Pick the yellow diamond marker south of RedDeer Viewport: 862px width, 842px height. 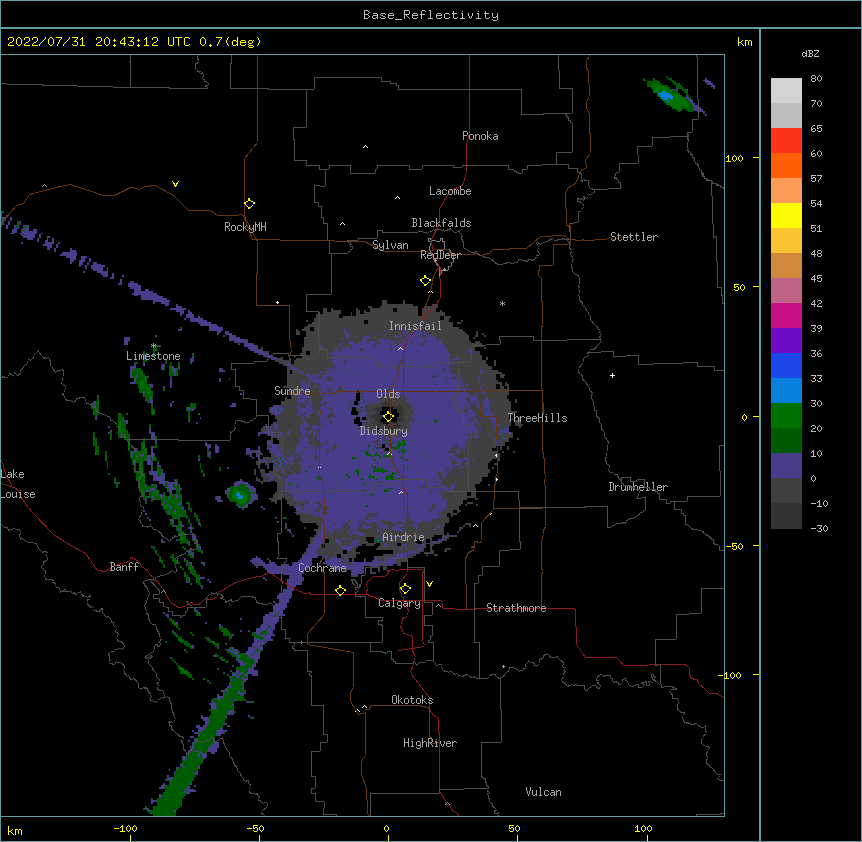pyautogui.click(x=425, y=281)
